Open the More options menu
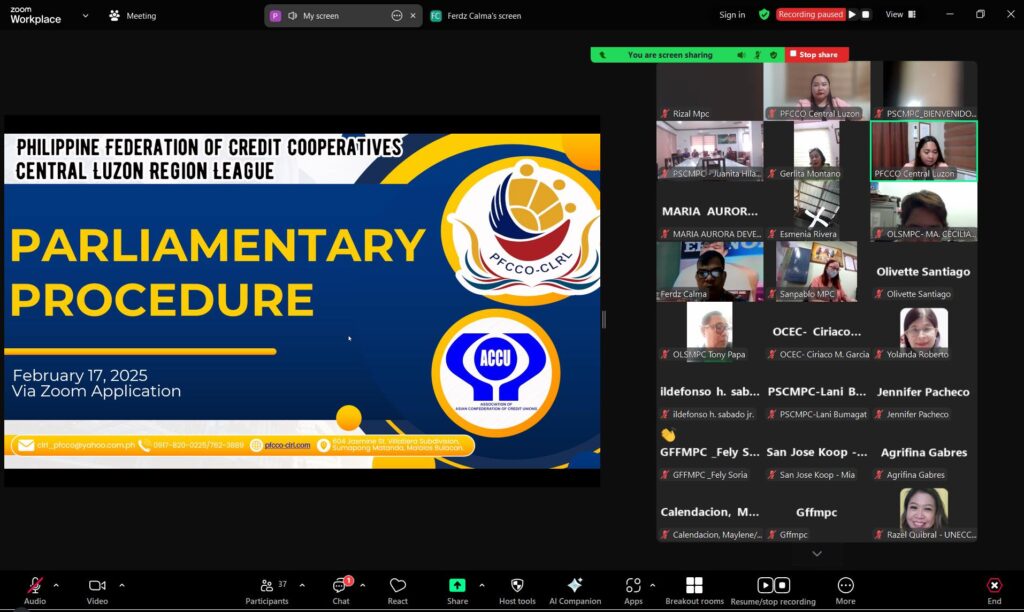This screenshot has width=1024, height=612. [x=845, y=590]
